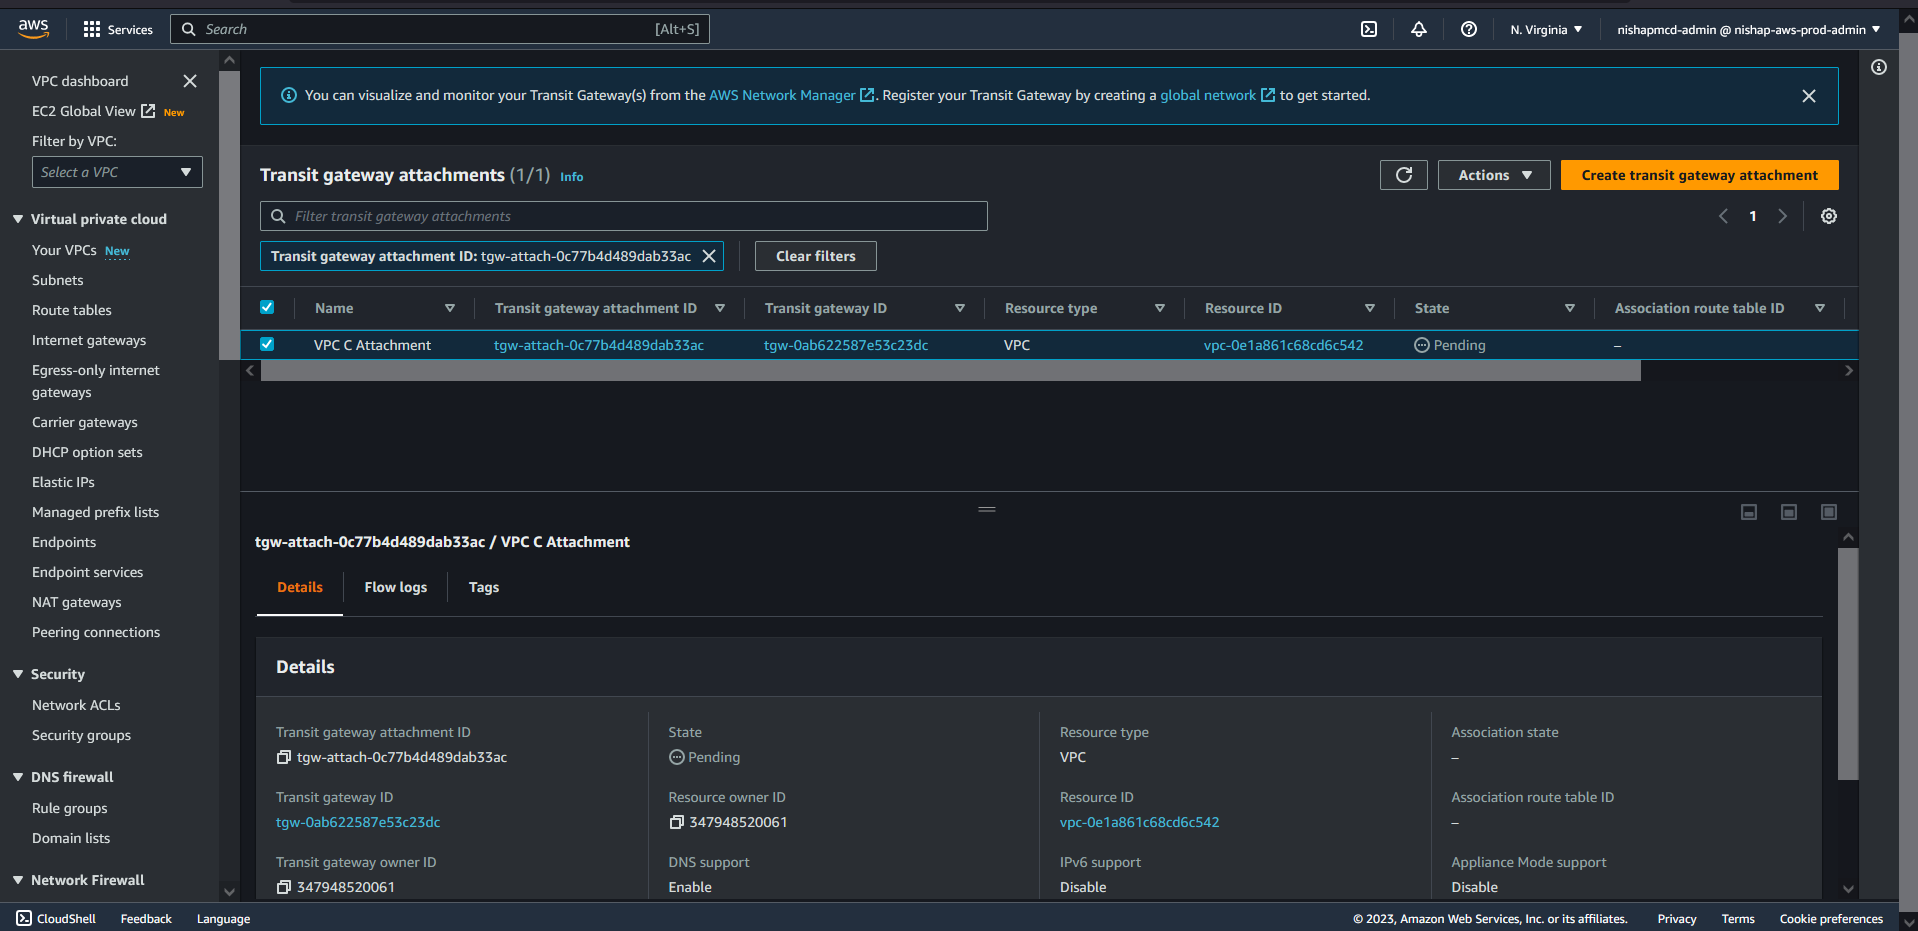Screen dimensions: 1918x931
Task: Click the table's horizontal scrollbar
Action: 950,371
